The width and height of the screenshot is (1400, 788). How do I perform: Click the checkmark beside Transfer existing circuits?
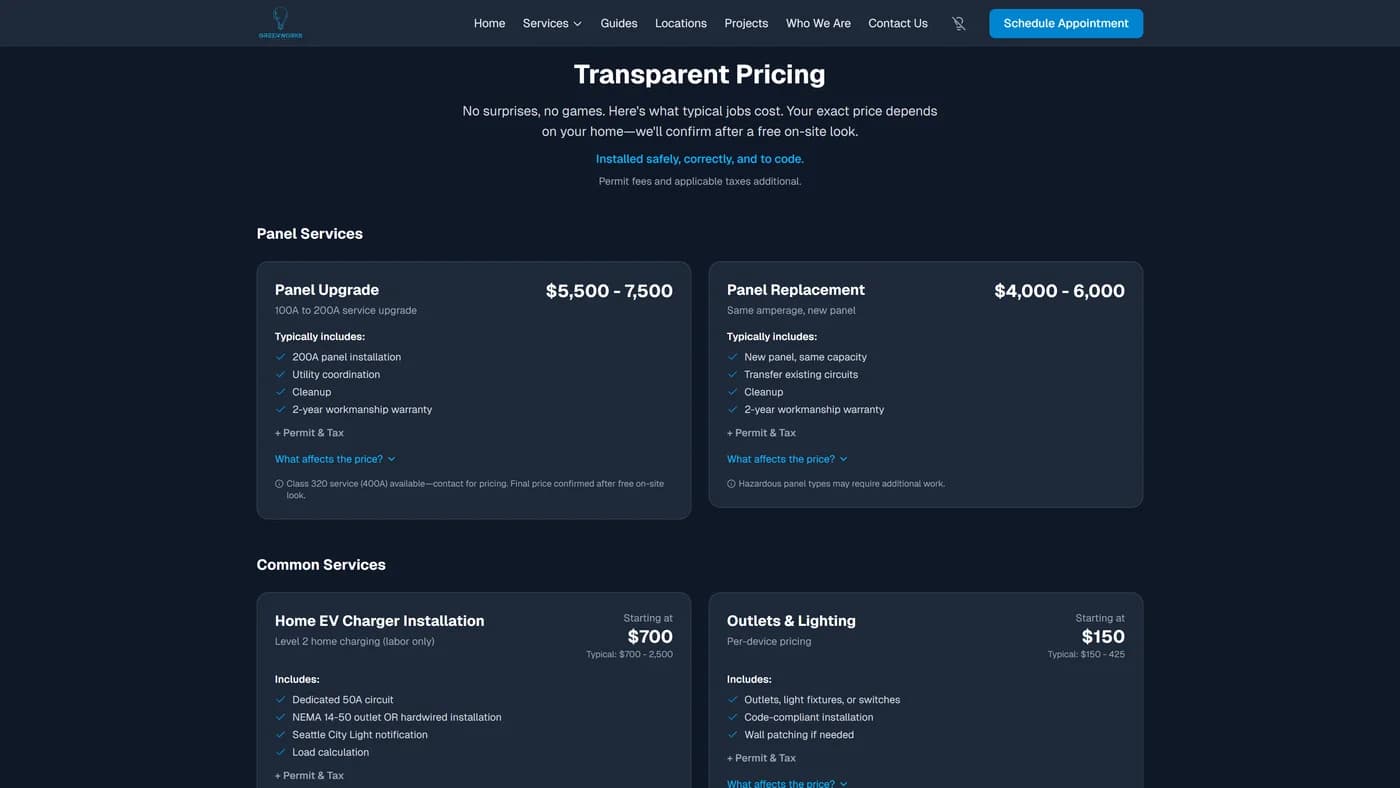(732, 374)
